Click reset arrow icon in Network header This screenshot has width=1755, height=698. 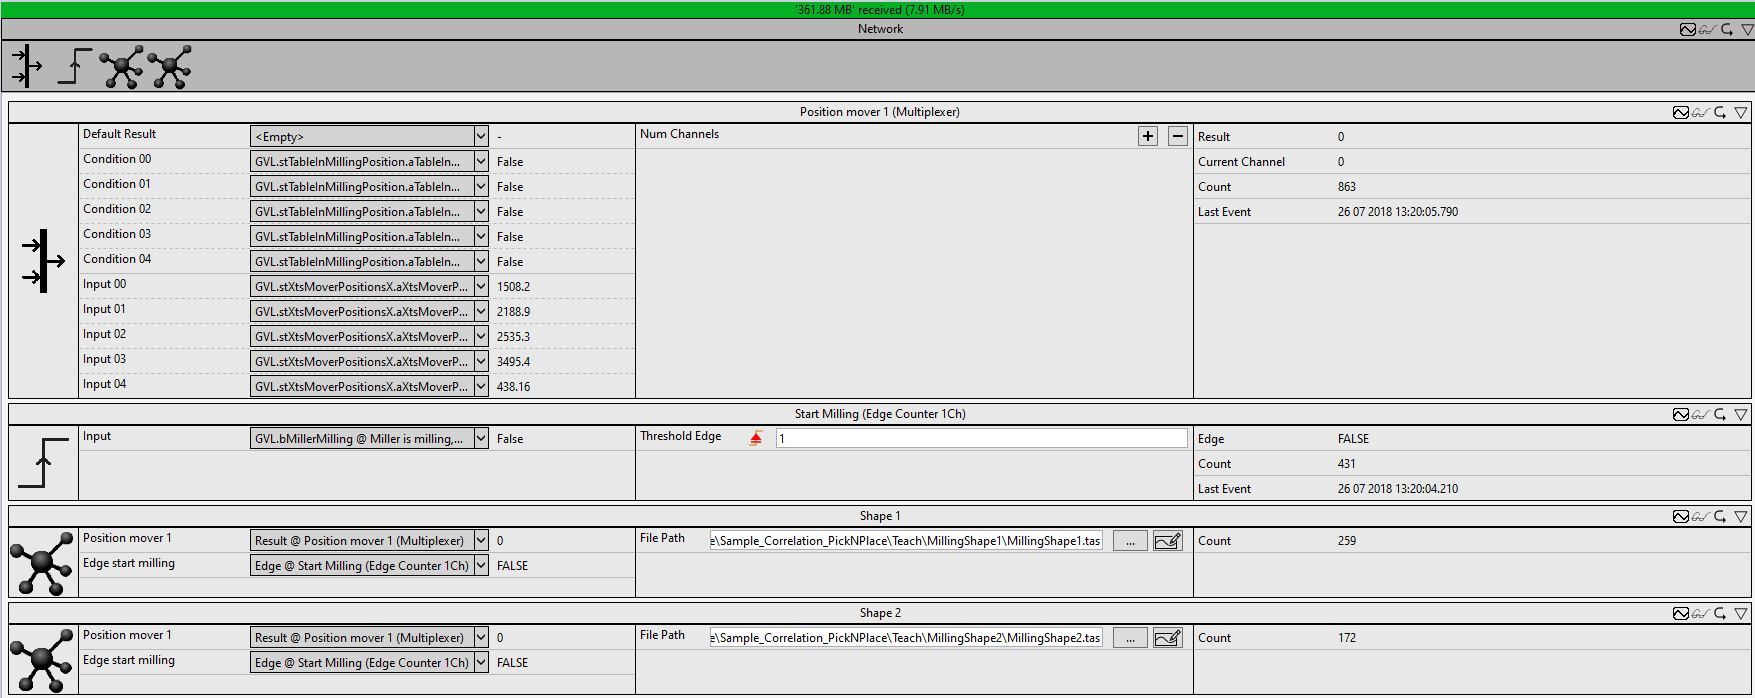click(x=1727, y=29)
